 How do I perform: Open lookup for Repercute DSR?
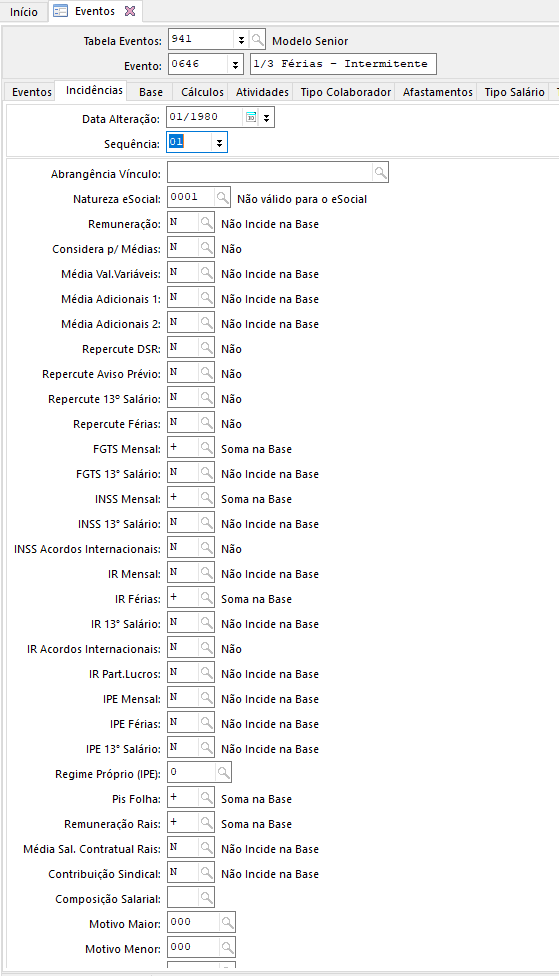(206, 349)
